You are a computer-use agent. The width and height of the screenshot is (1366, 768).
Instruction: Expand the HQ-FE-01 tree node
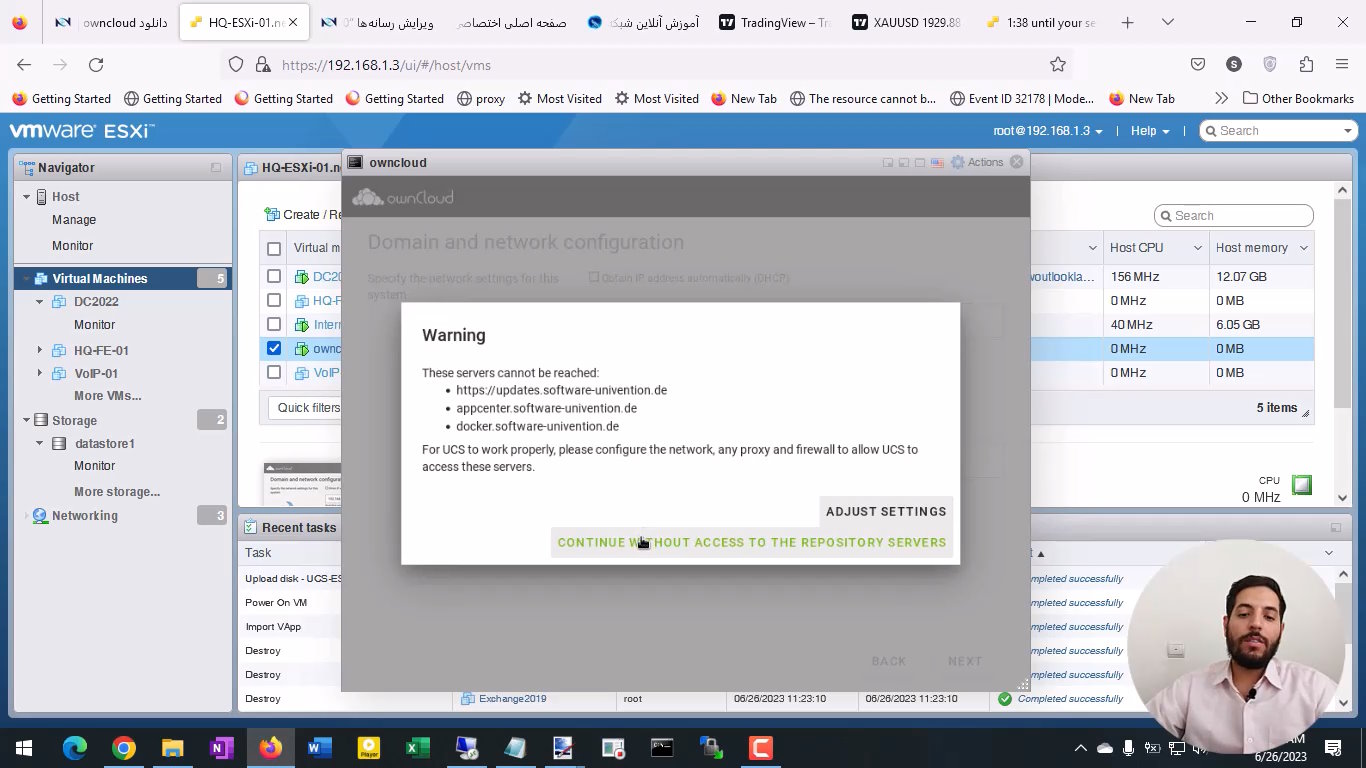(40, 350)
